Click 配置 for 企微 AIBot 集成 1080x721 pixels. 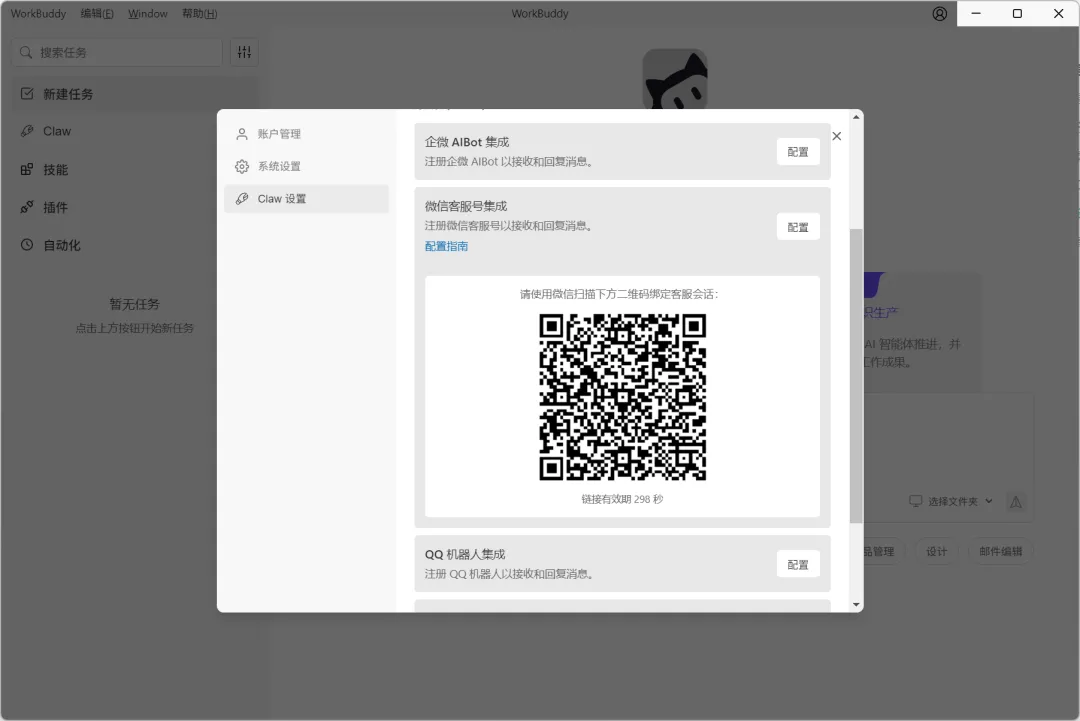click(x=798, y=151)
